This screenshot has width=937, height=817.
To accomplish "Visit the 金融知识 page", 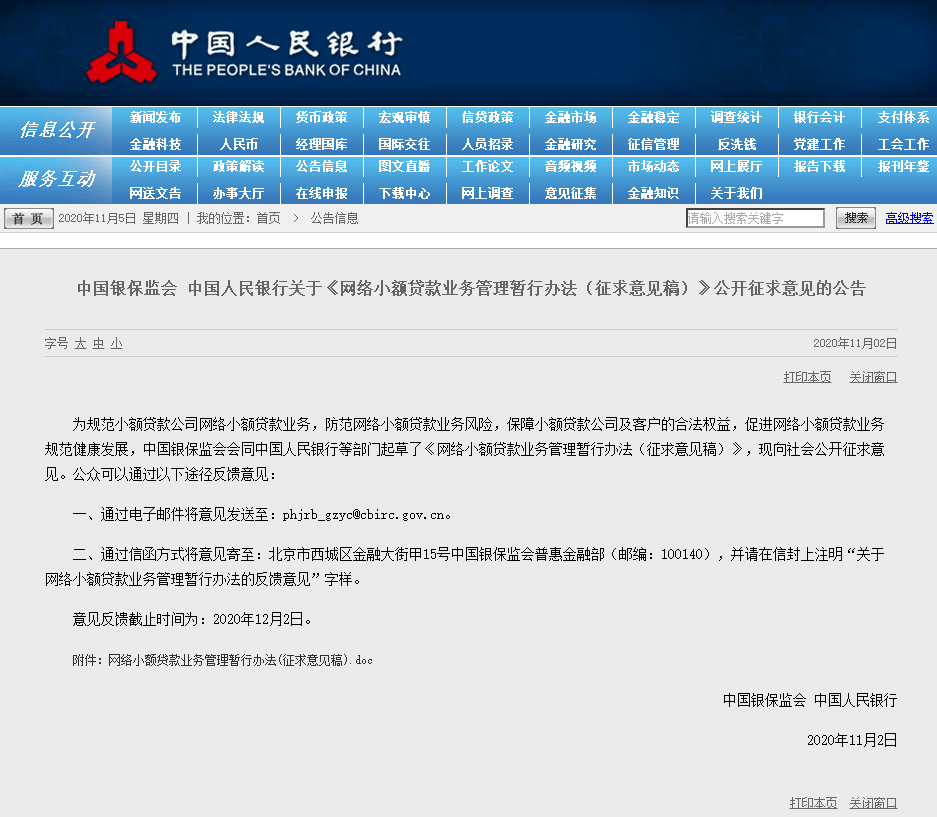I will (654, 193).
